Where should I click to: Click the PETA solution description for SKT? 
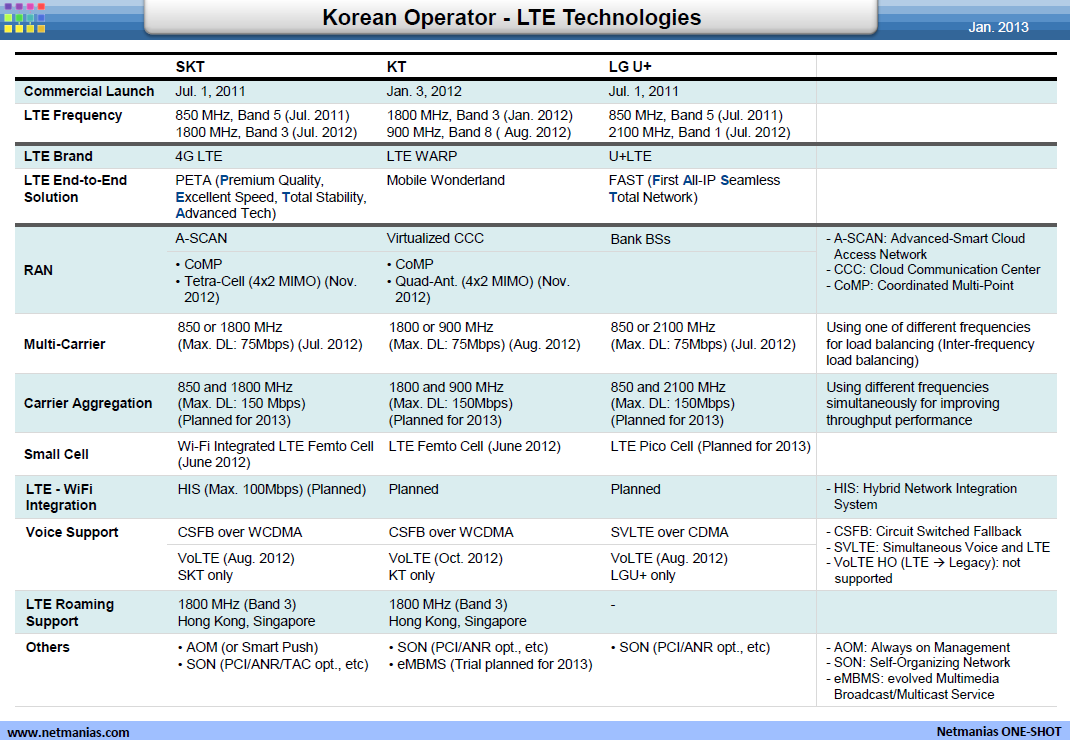pos(271,197)
